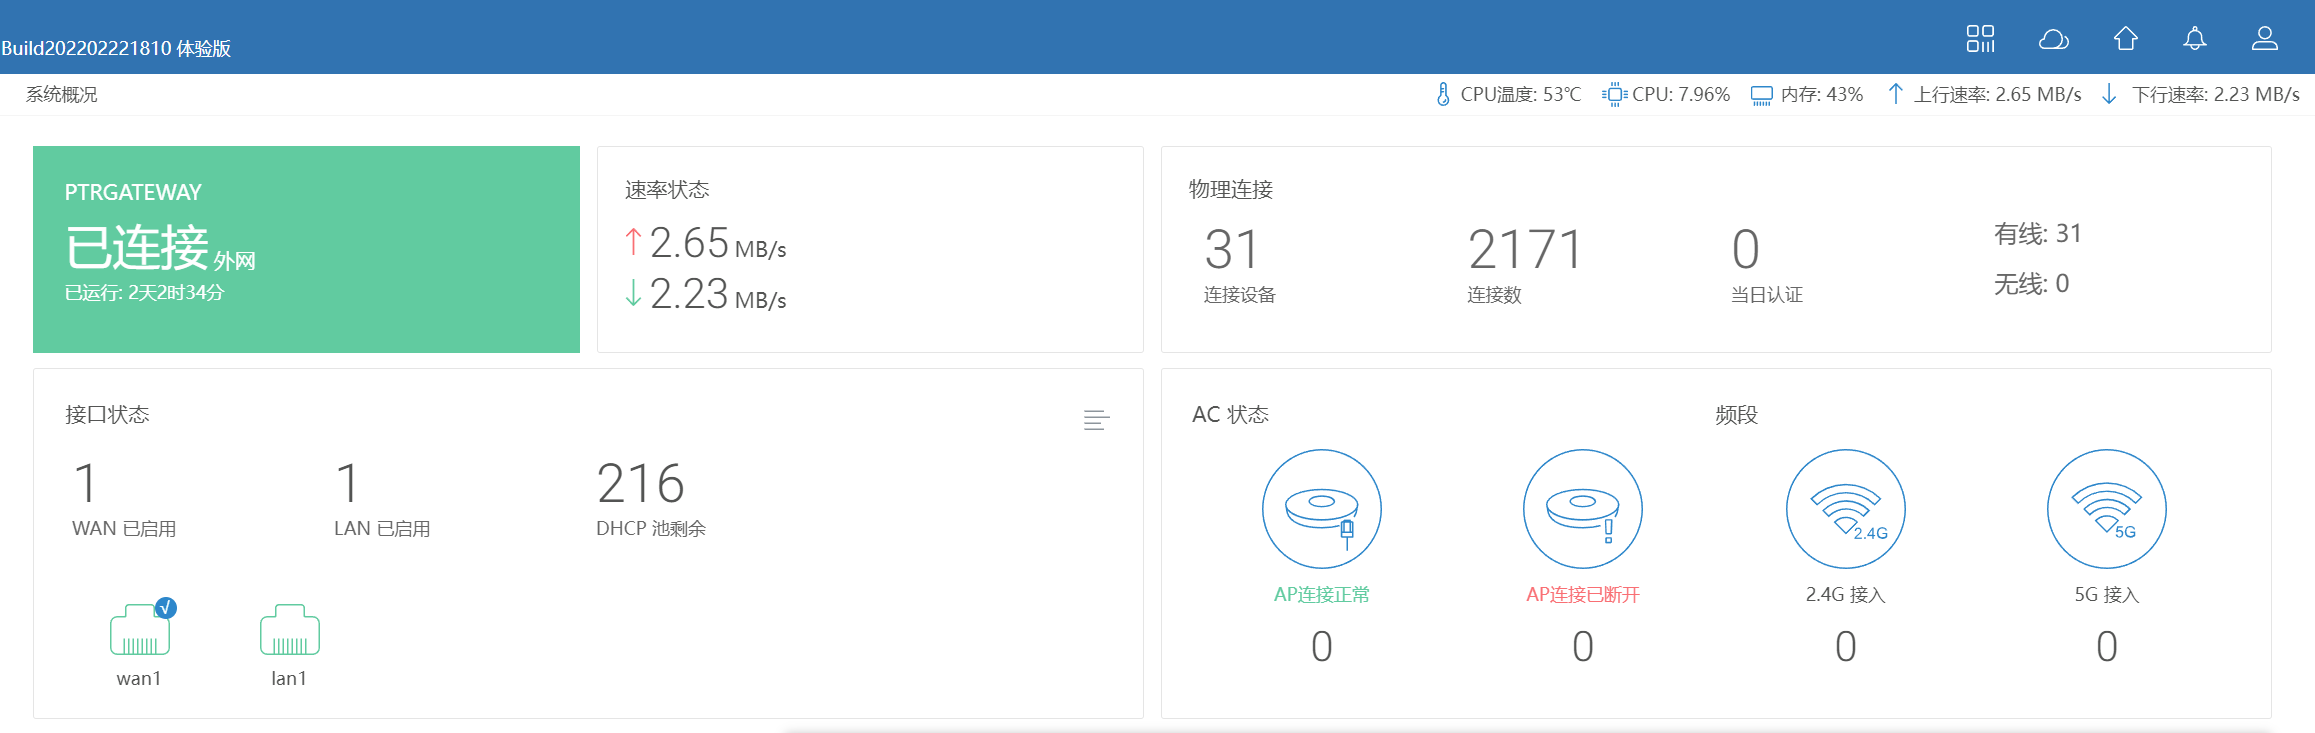Open the user account icon
Image resolution: width=2315 pixels, height=733 pixels.
click(2264, 39)
